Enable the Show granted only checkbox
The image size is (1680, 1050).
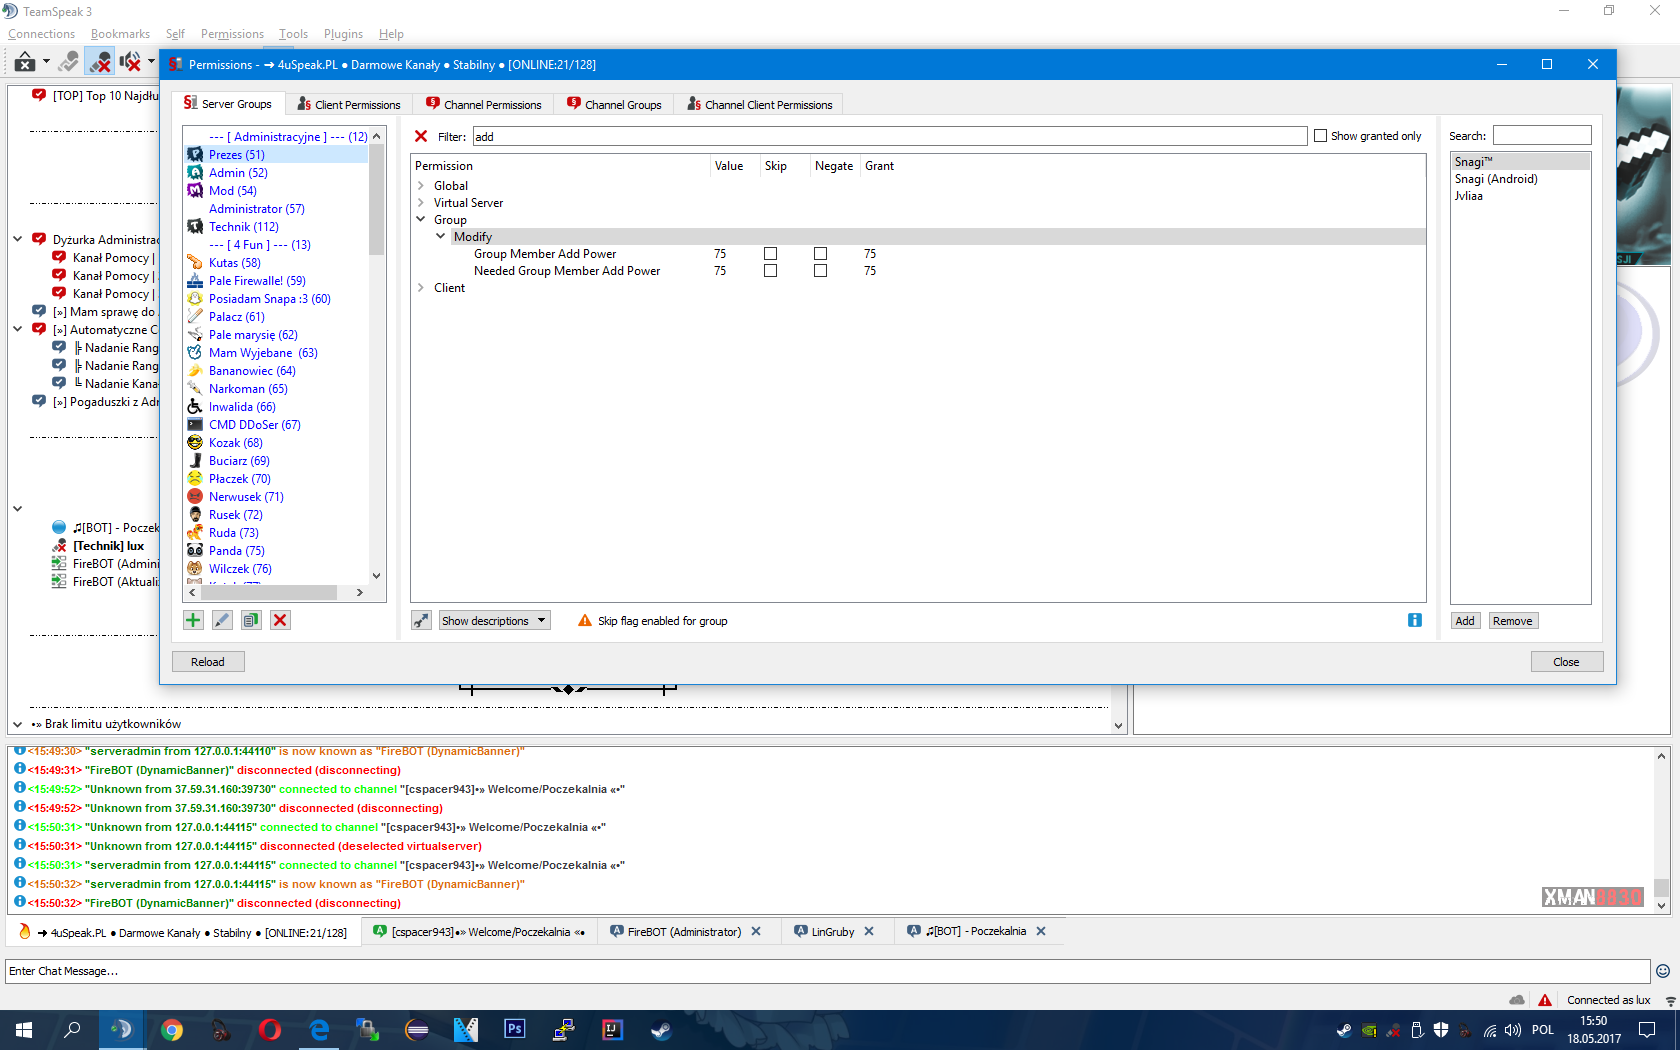pos(1320,136)
